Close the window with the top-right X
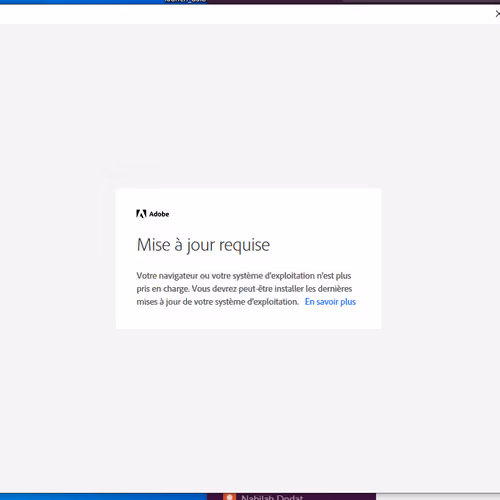500x500 pixels. (x=497, y=14)
